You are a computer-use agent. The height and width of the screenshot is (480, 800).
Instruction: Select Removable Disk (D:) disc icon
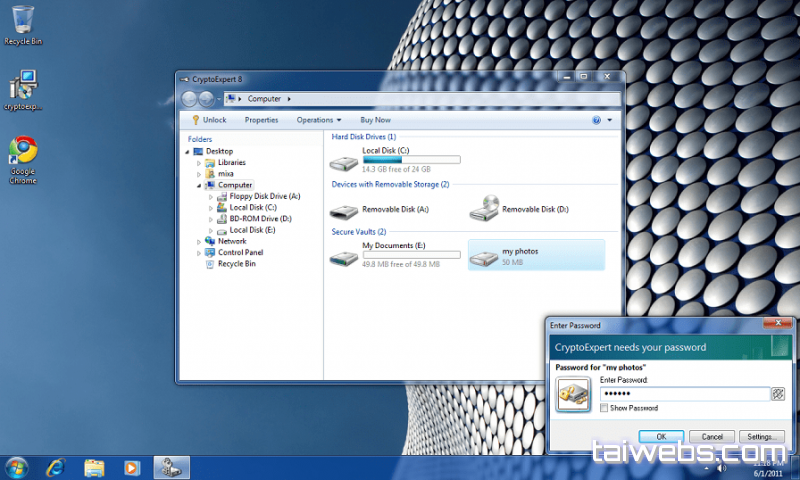483,209
